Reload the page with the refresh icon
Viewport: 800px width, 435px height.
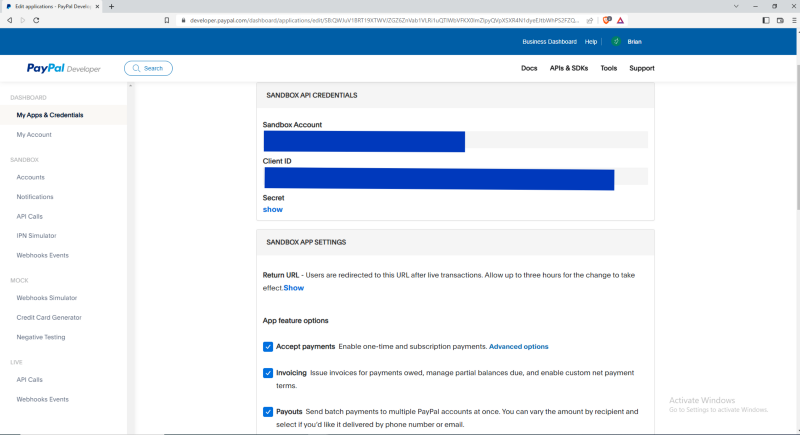pos(36,20)
